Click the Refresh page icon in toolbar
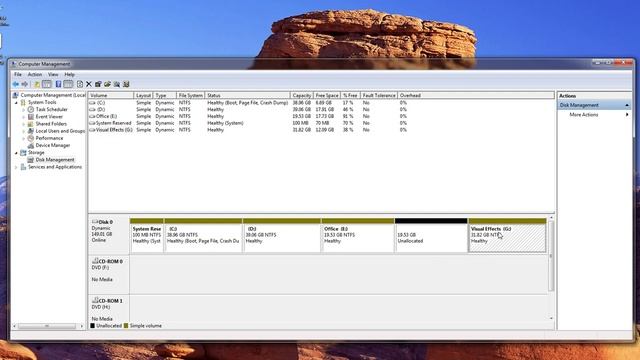 (x=80, y=84)
